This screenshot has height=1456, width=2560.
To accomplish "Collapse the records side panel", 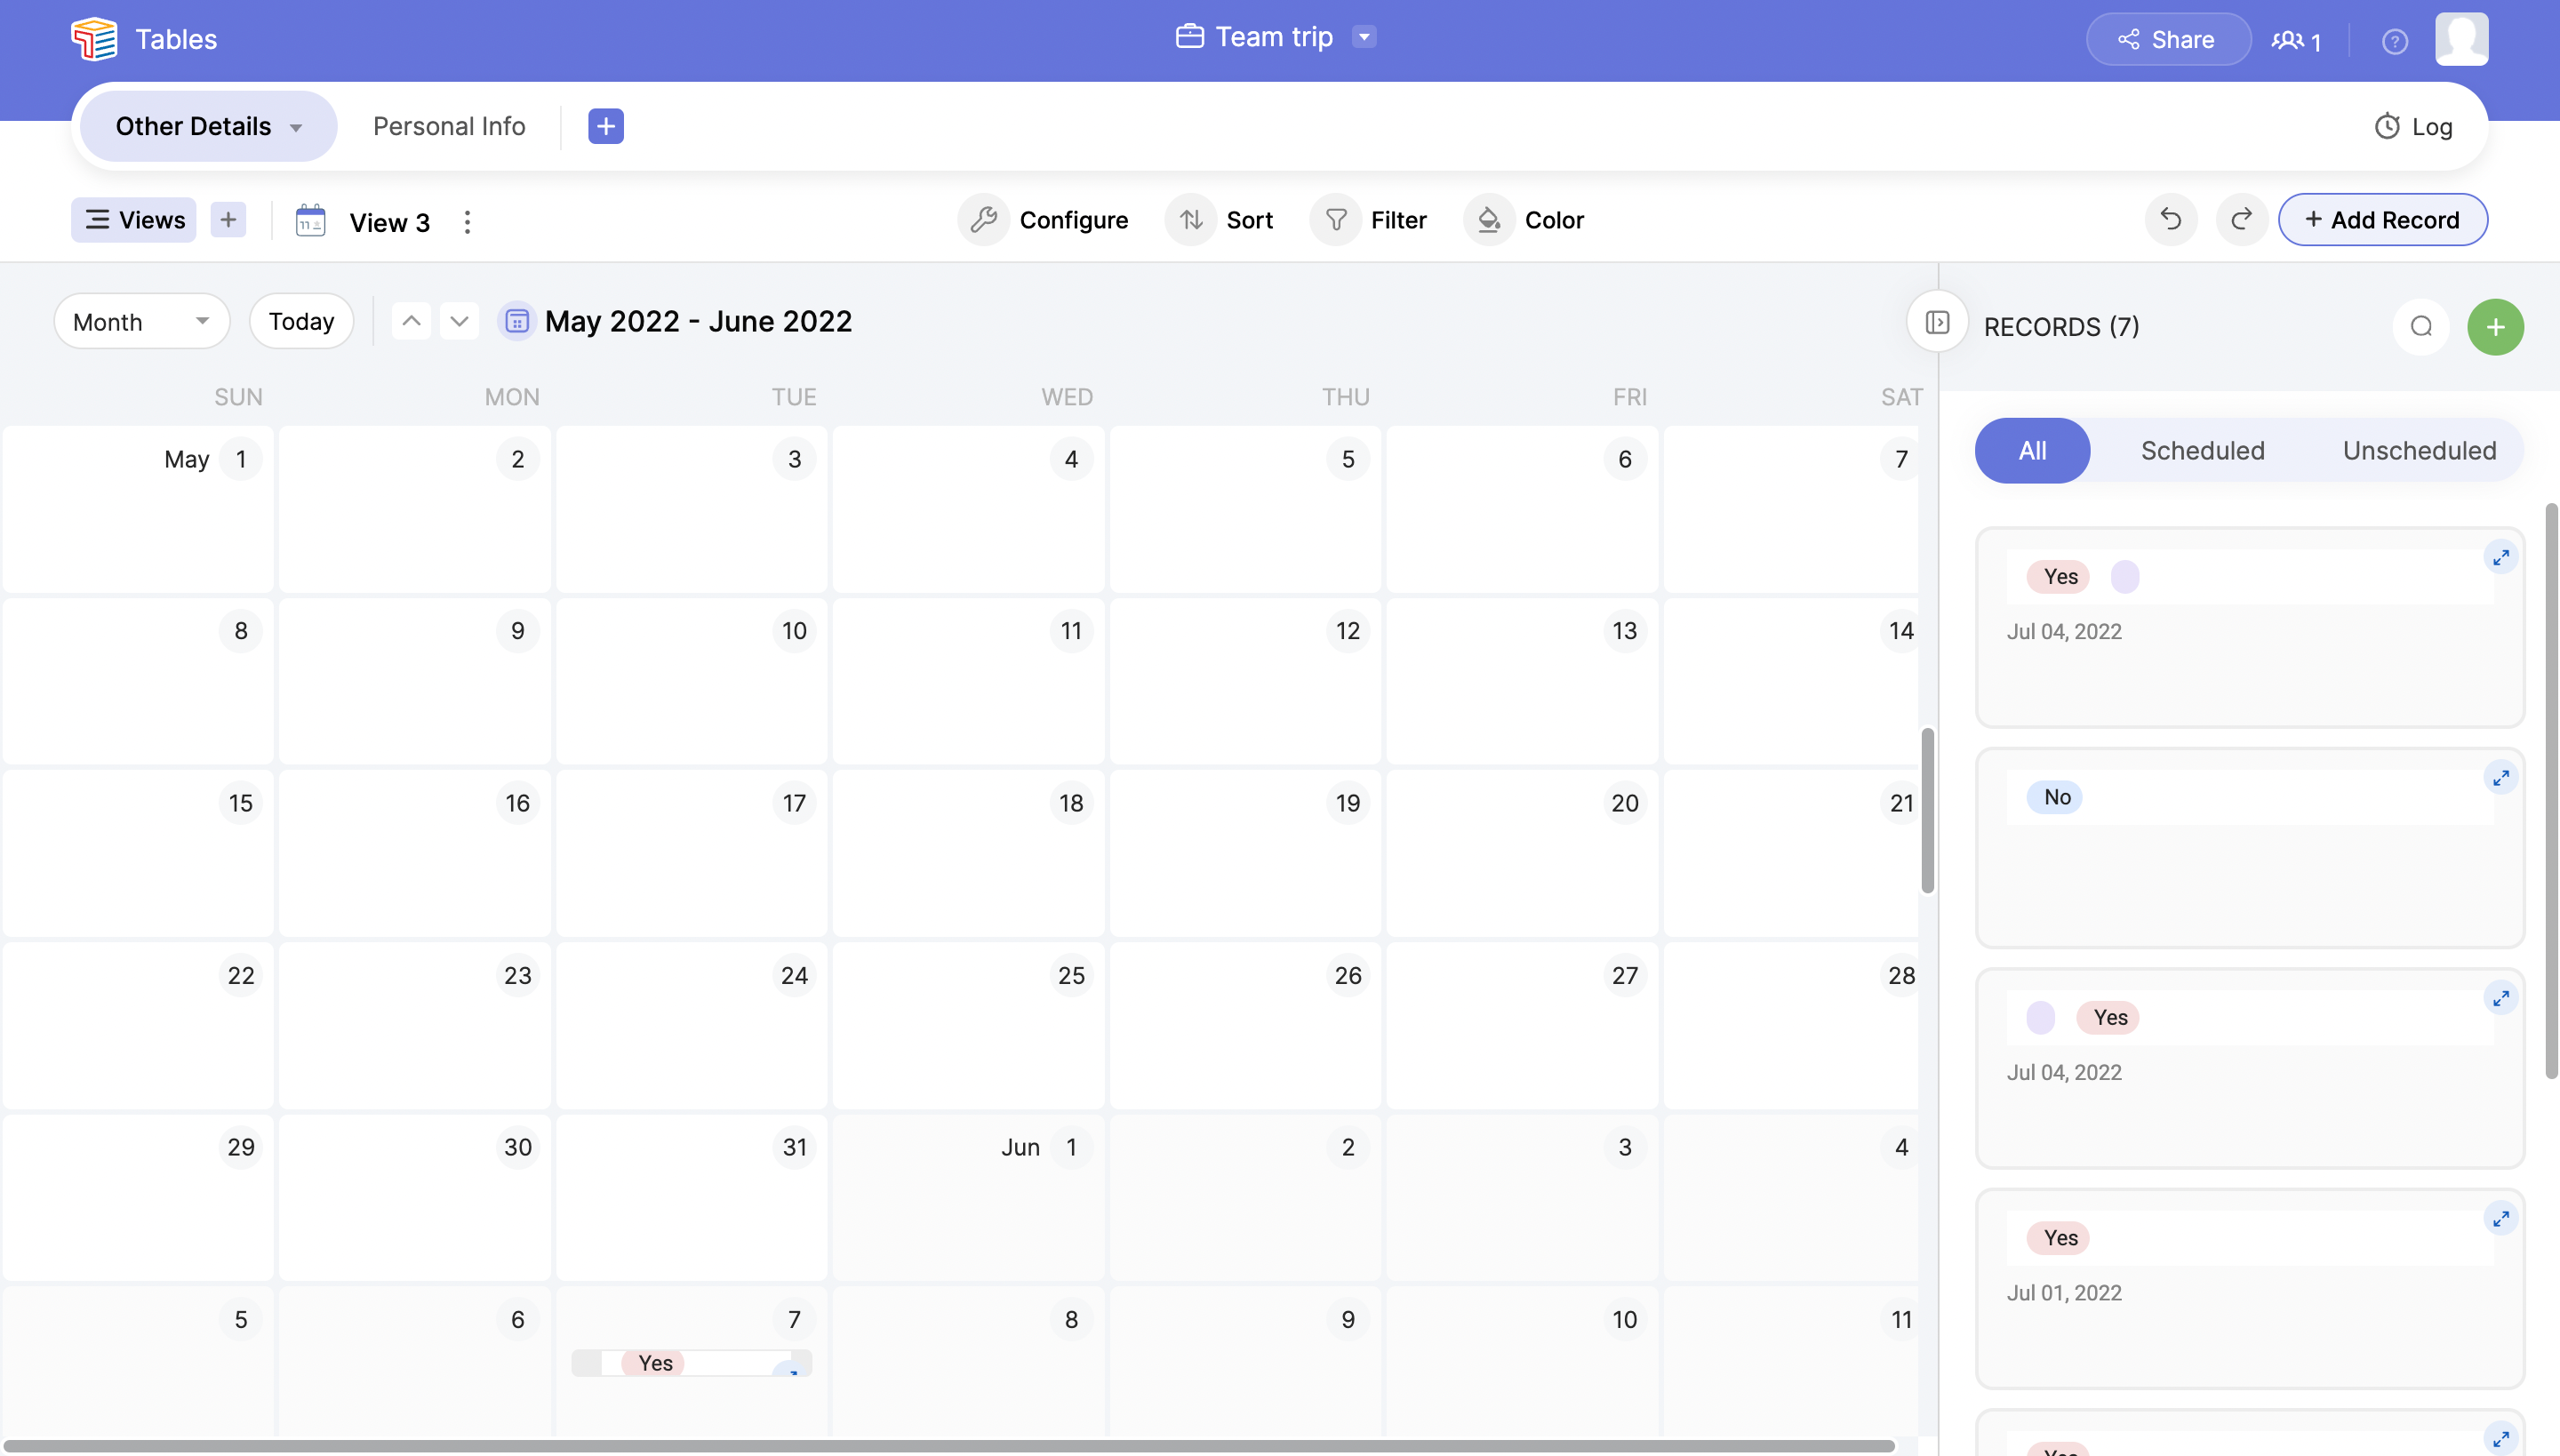I will (1937, 322).
